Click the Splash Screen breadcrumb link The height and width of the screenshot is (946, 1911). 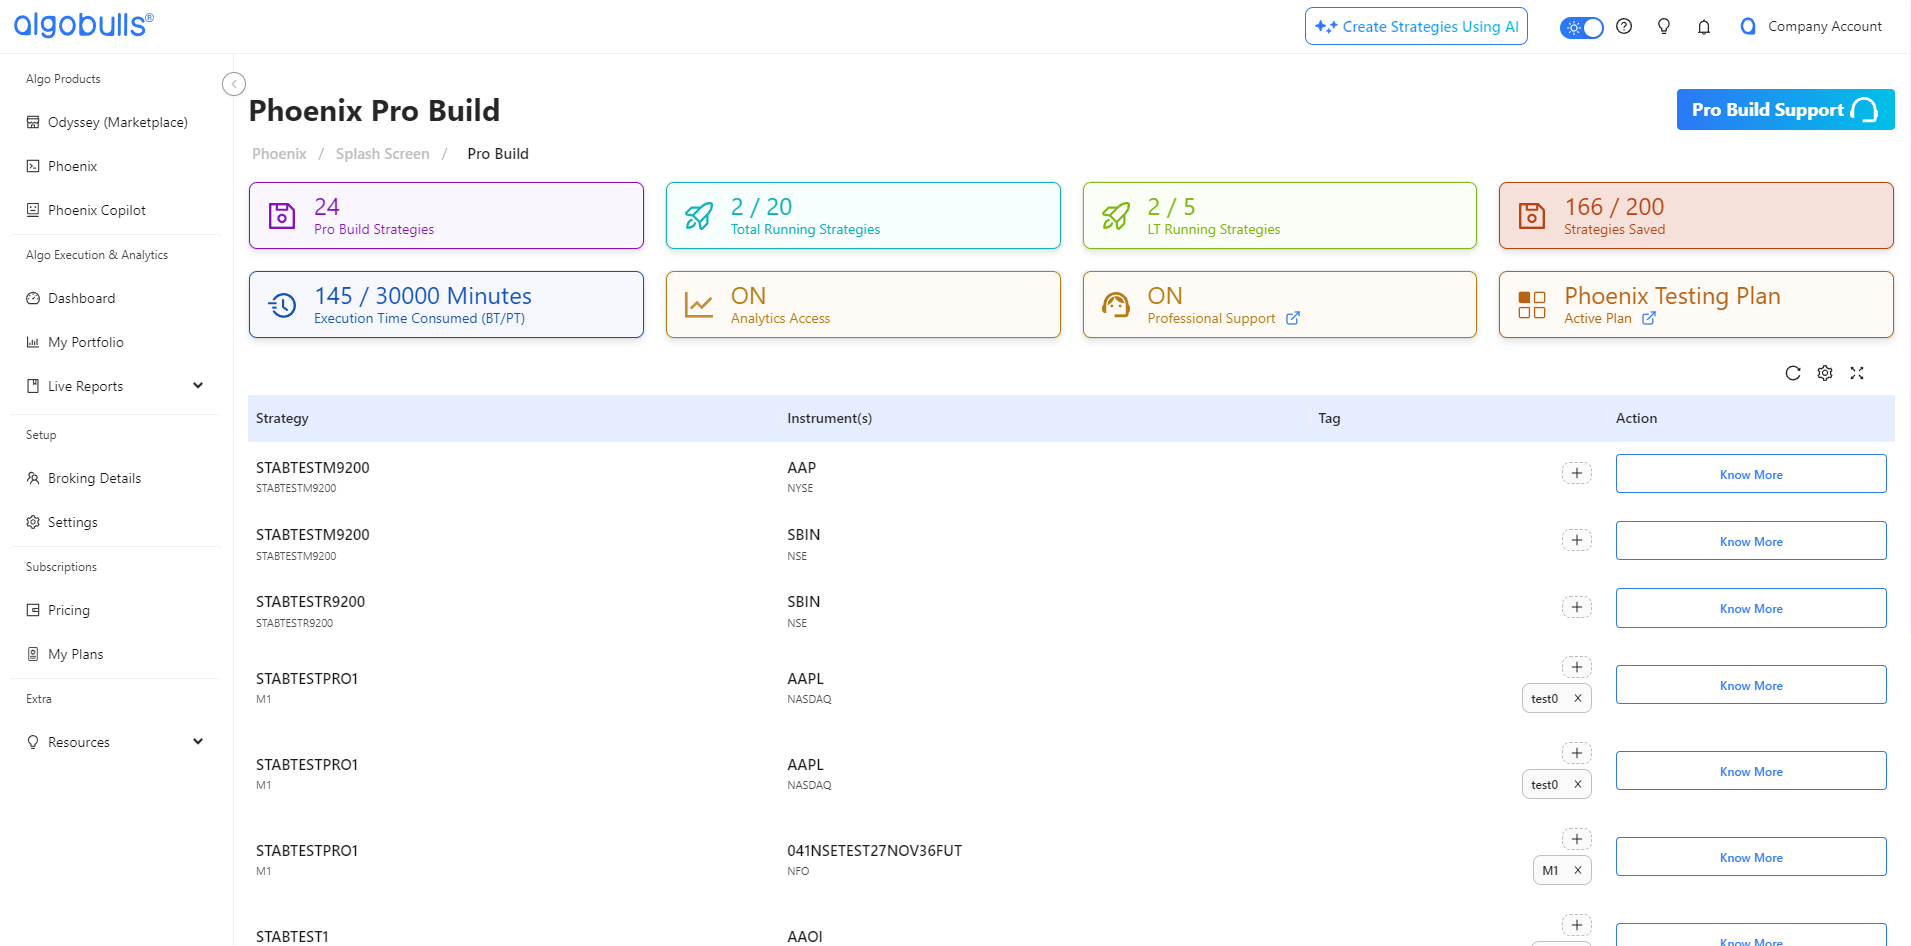(382, 154)
